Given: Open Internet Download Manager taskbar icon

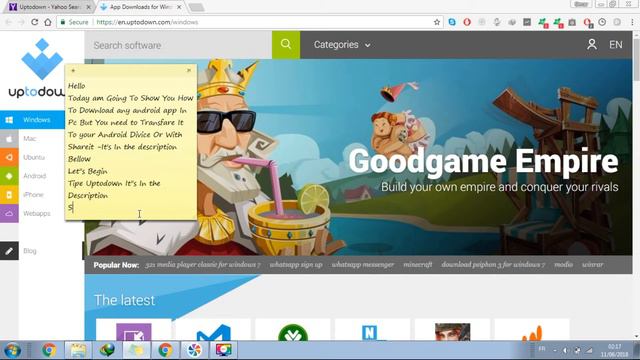Looking at the screenshot, I should point(107,350).
